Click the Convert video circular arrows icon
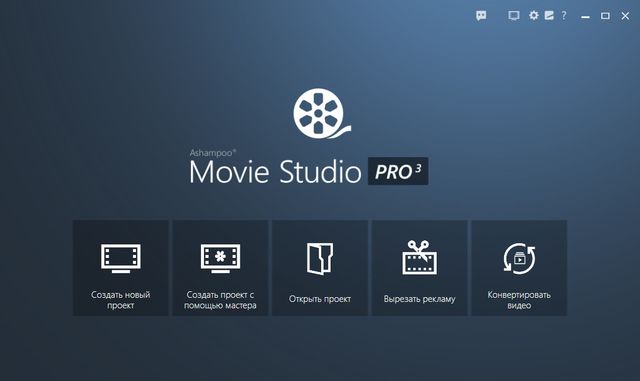This screenshot has height=381, width=640. 519,258
